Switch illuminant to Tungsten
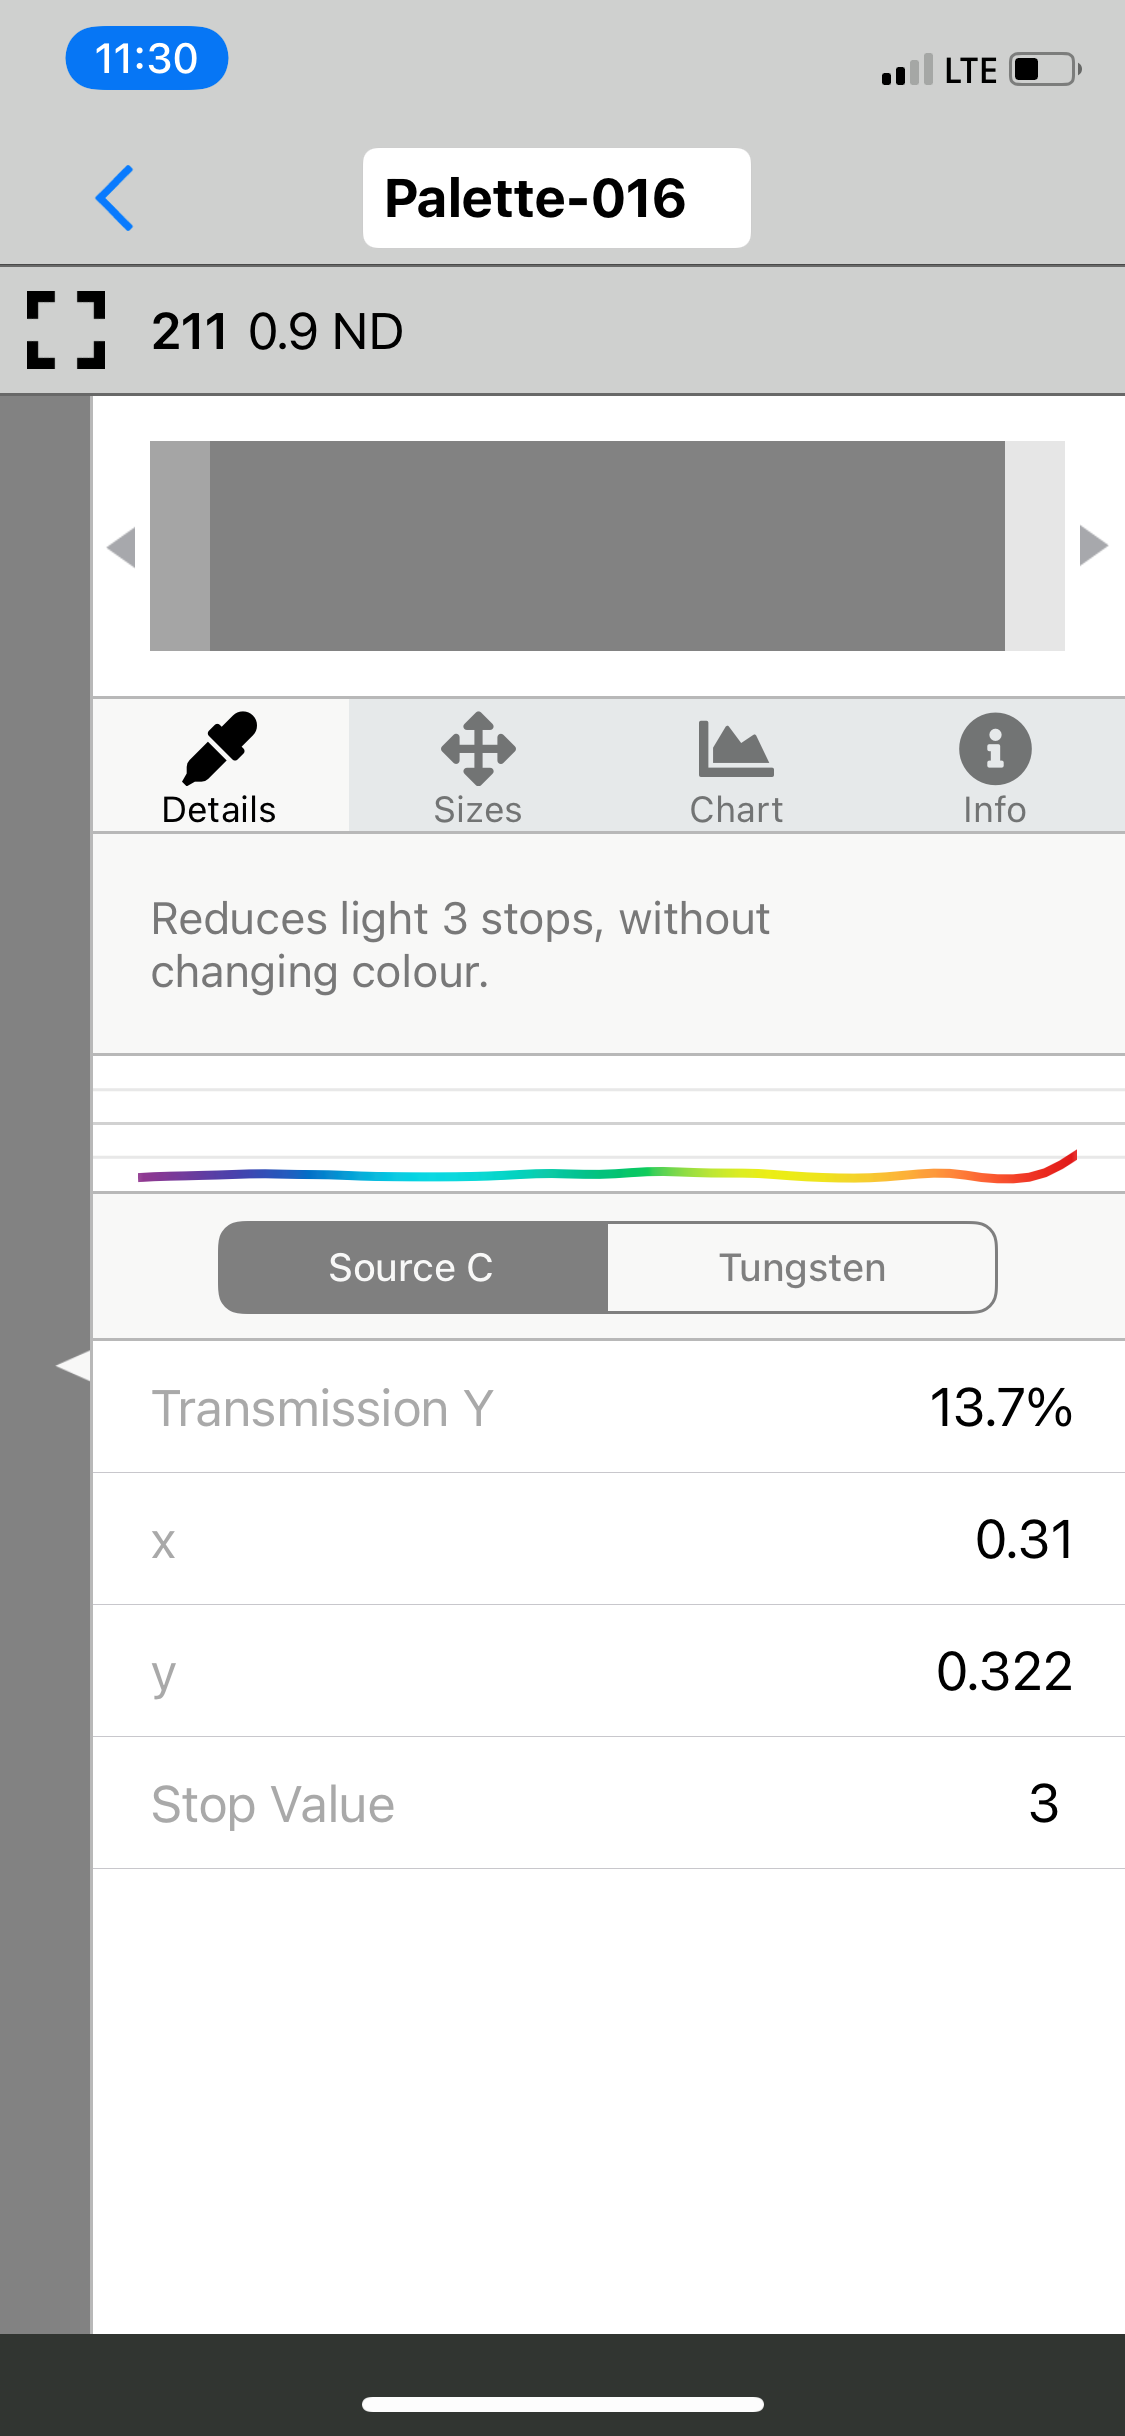Viewport: 1125px width, 2436px height. tap(802, 1267)
